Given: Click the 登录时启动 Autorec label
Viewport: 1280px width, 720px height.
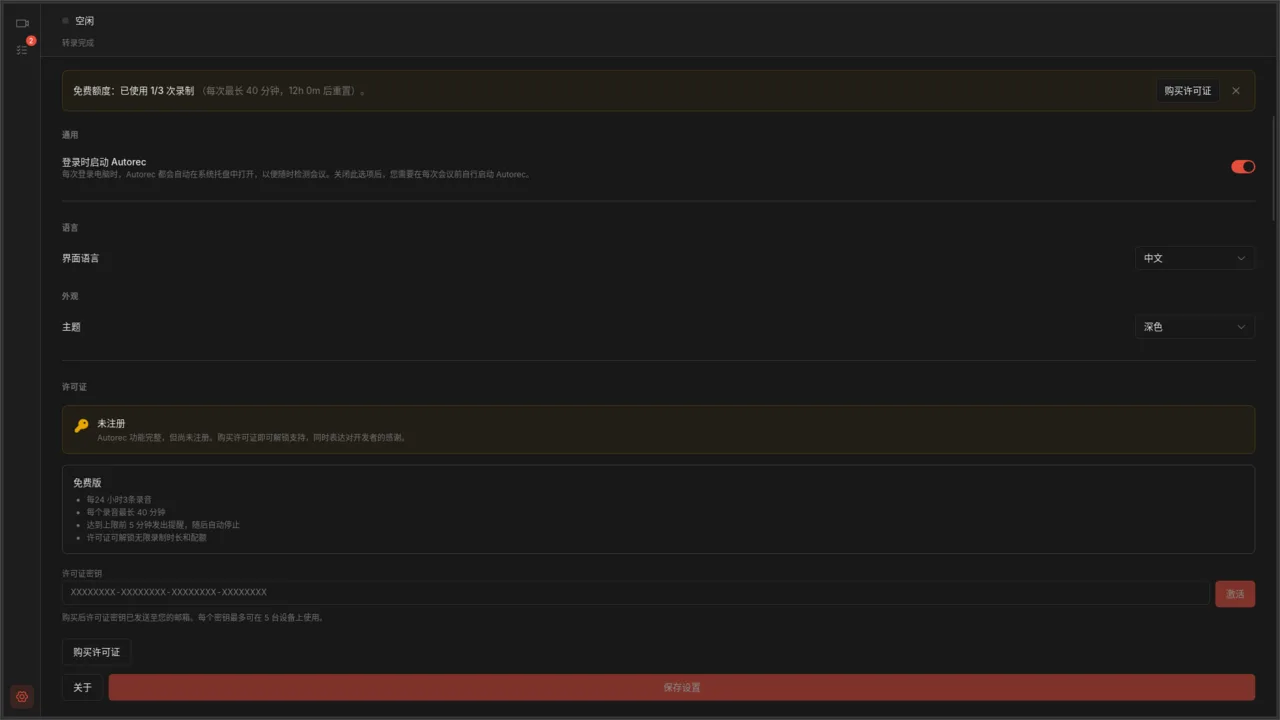Looking at the screenshot, I should tap(105, 162).
